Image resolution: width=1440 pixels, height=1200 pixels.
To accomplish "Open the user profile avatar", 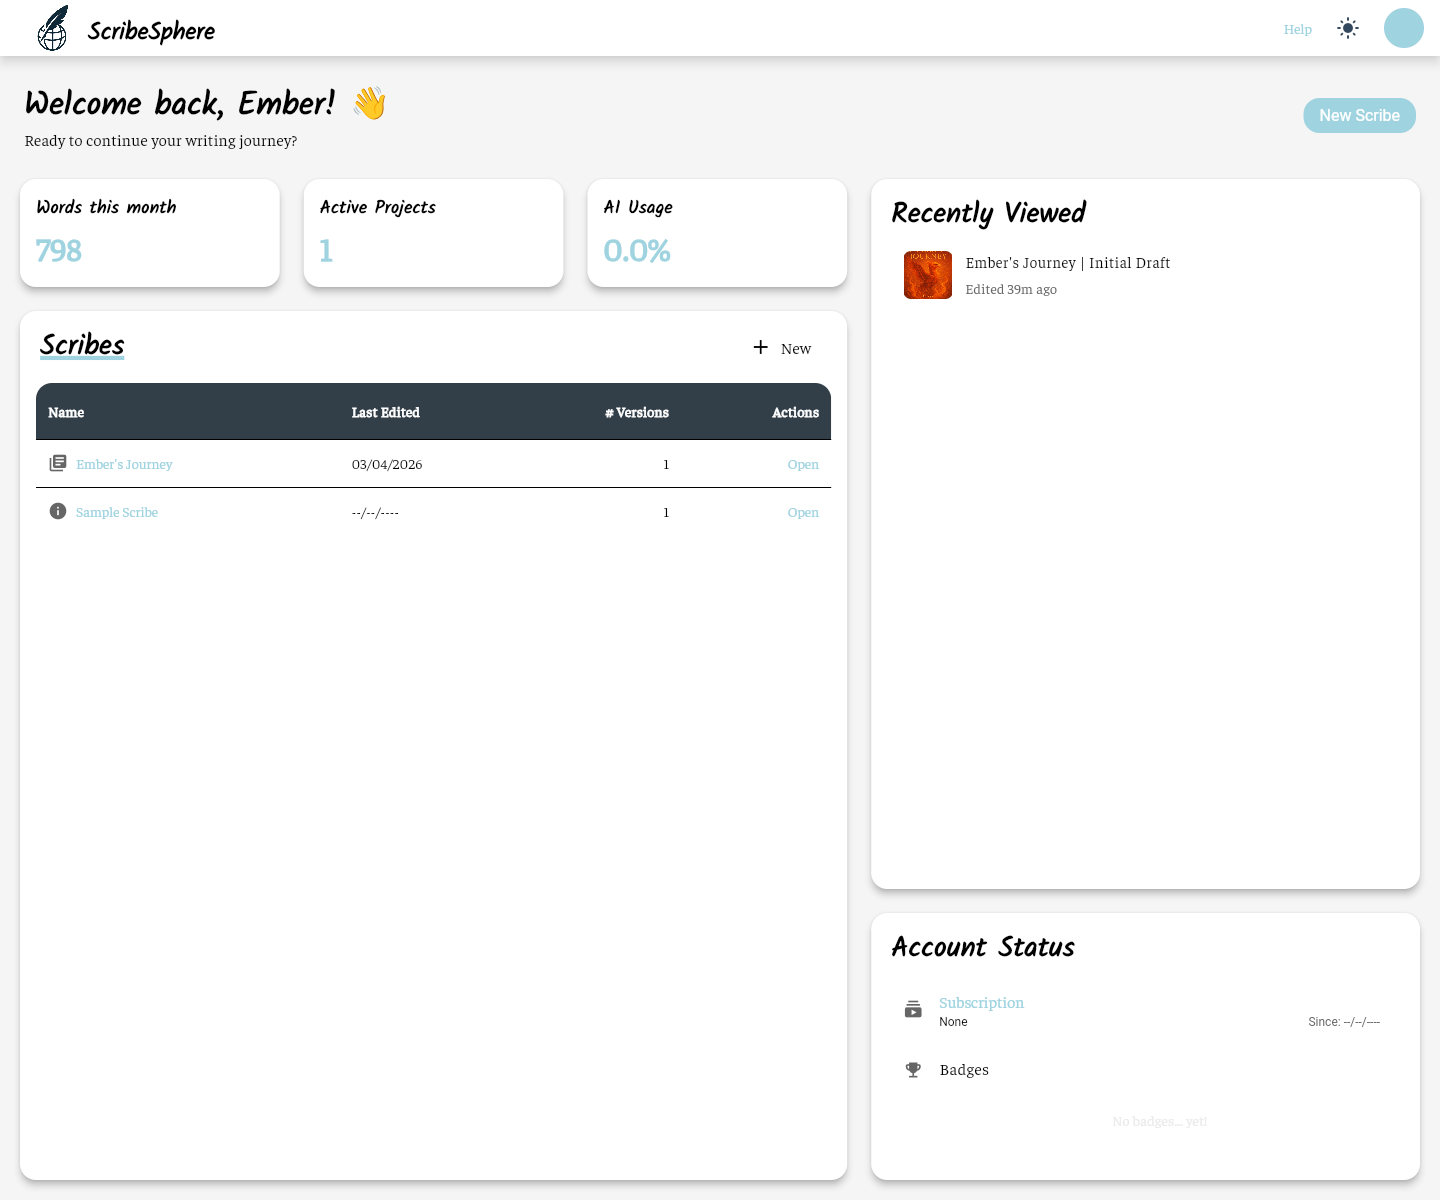I will click(1404, 28).
